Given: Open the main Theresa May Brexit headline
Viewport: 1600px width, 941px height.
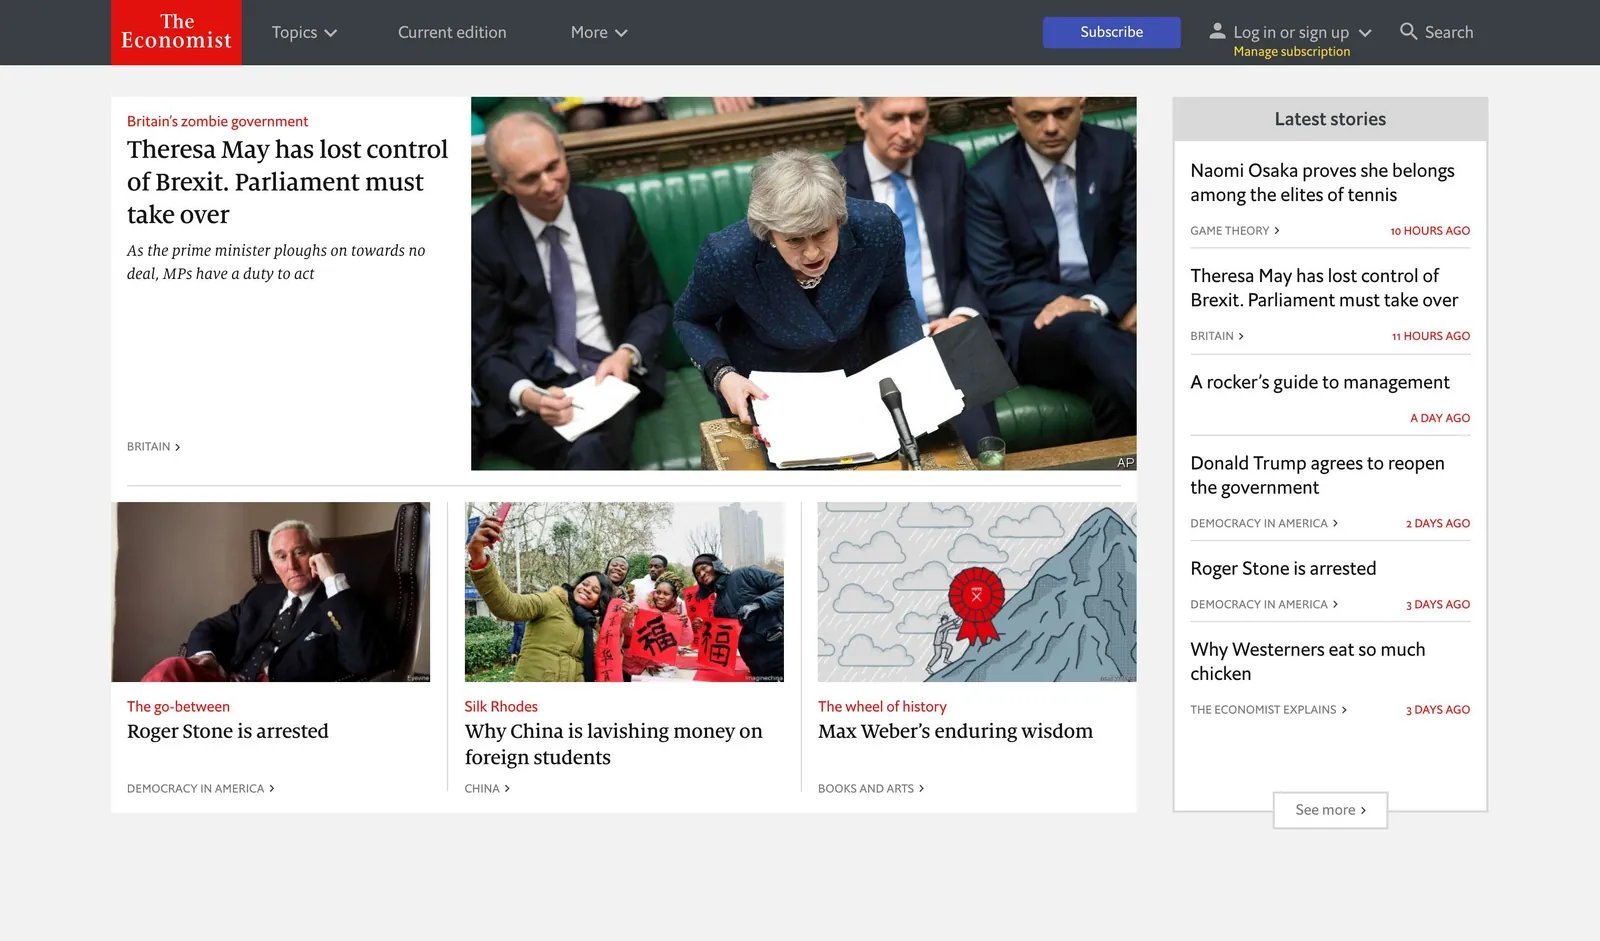Looking at the screenshot, I should pyautogui.click(x=287, y=182).
